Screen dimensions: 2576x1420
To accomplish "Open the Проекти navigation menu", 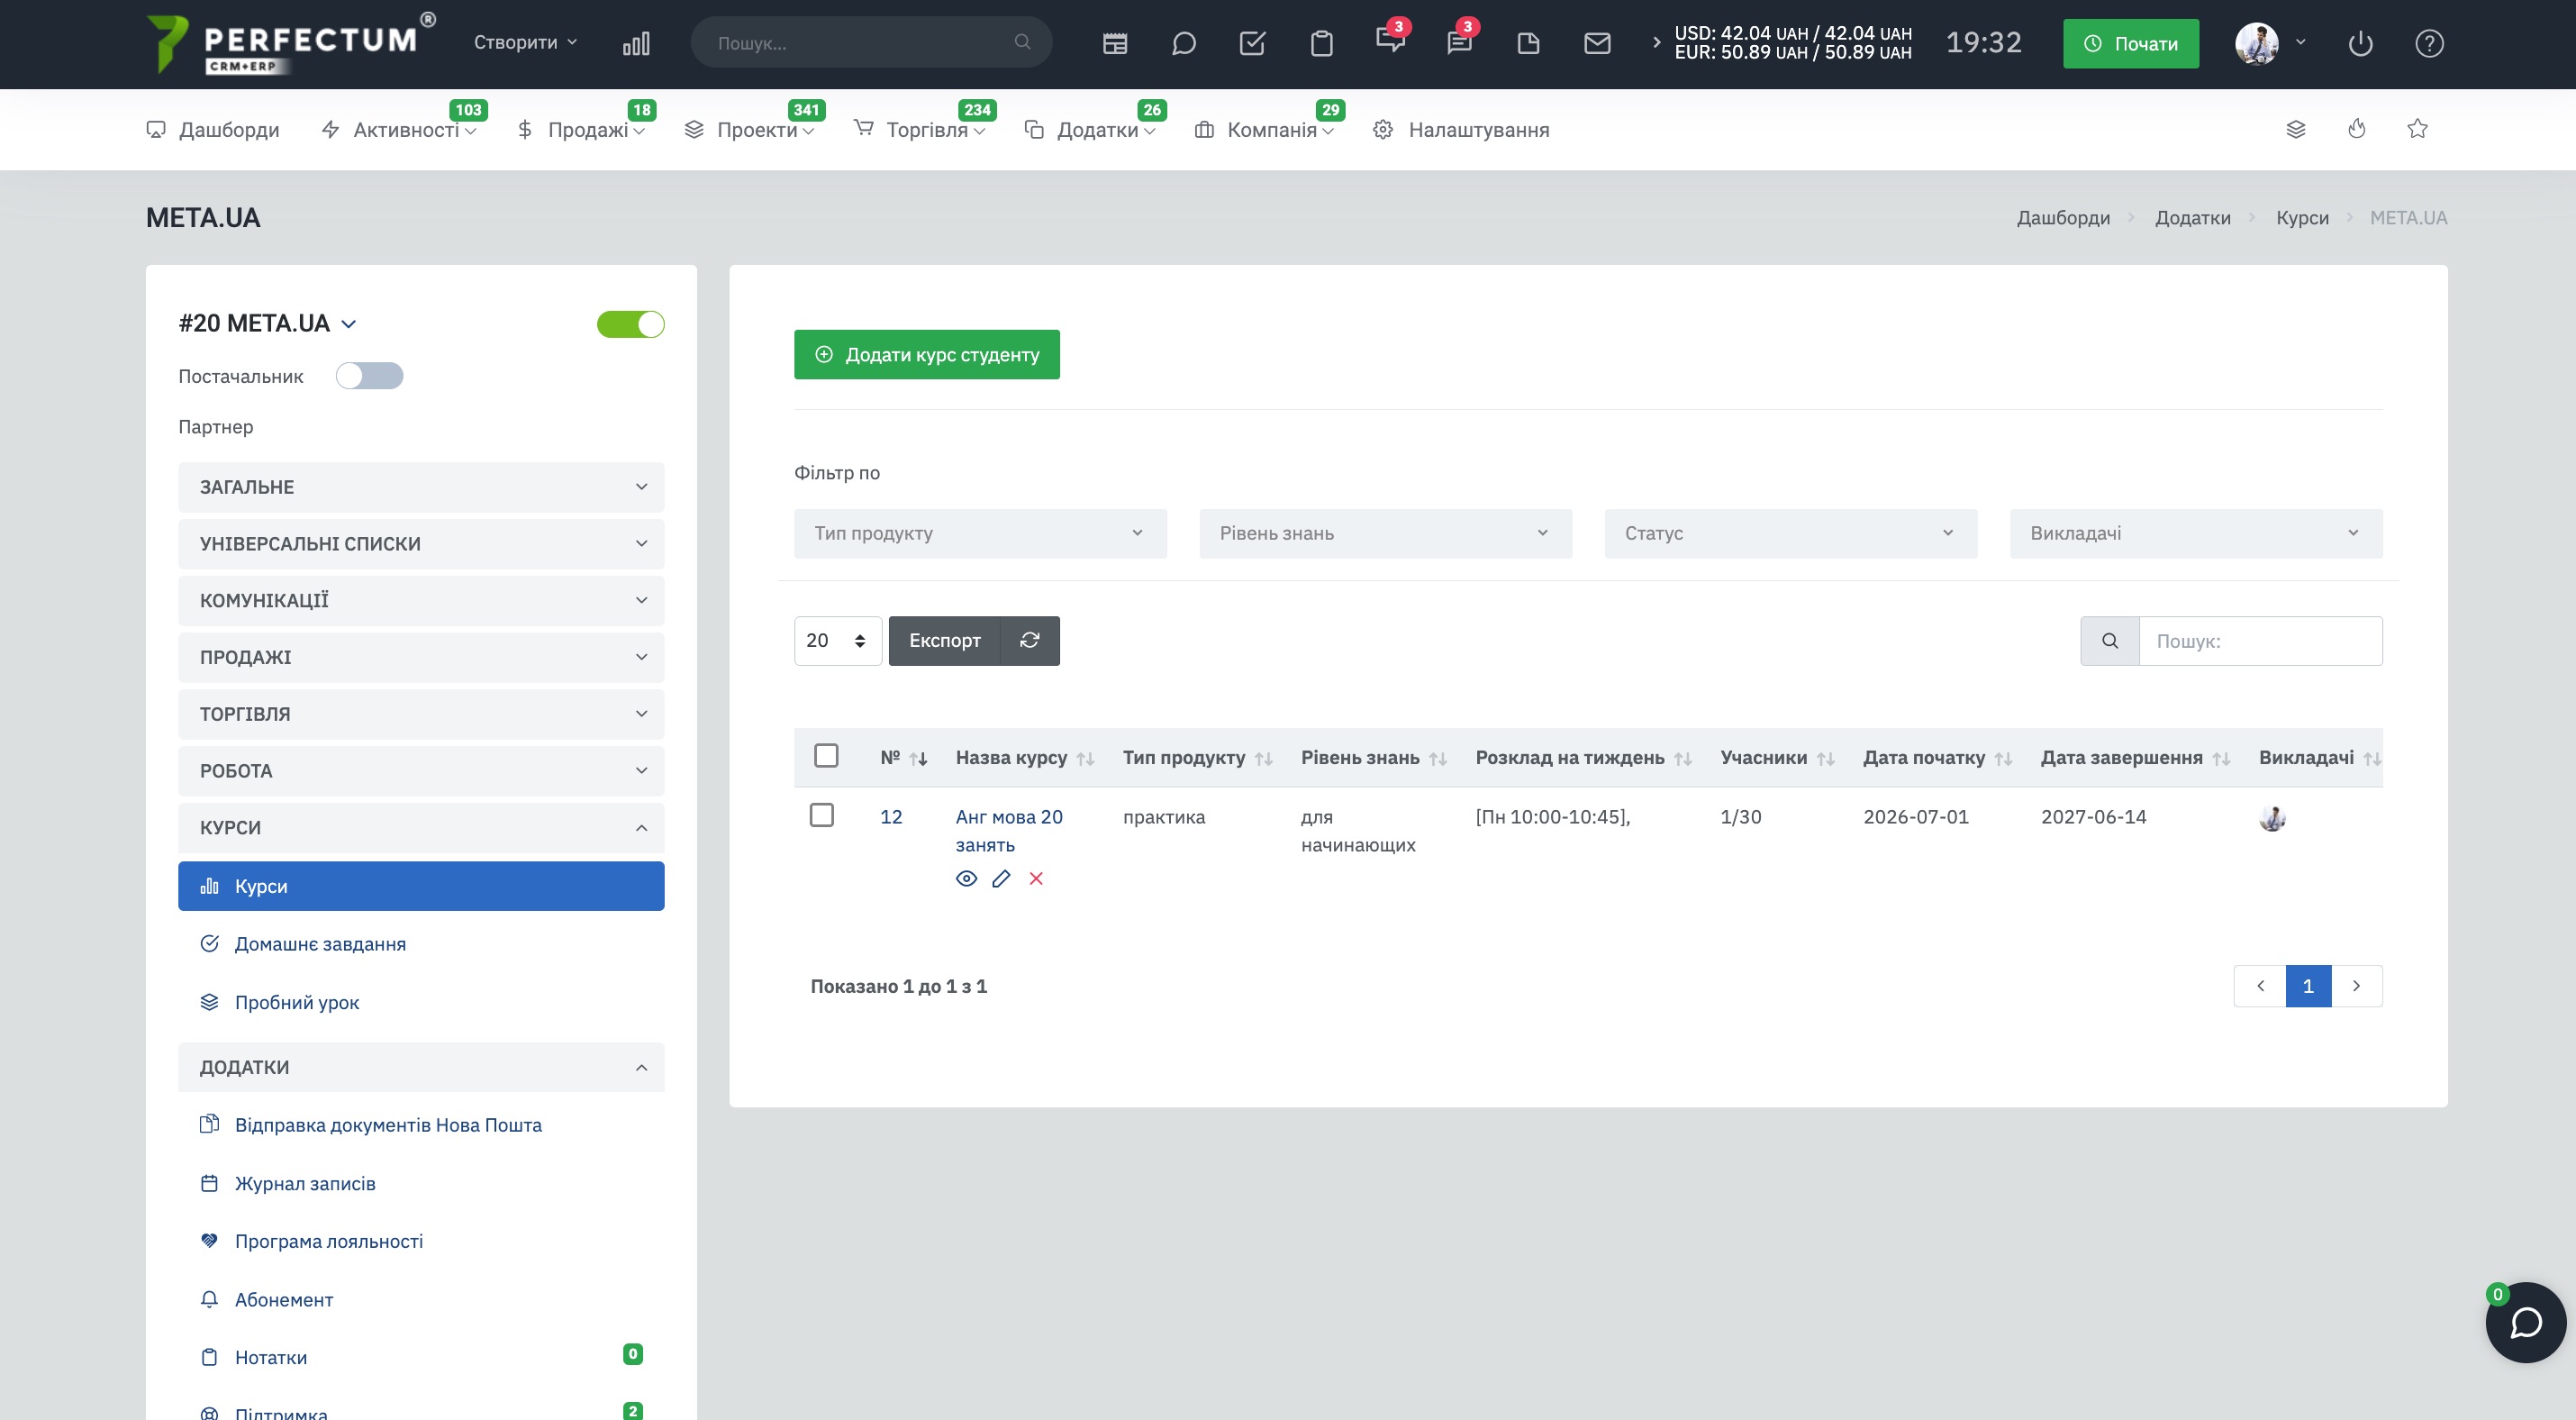I will click(x=749, y=129).
